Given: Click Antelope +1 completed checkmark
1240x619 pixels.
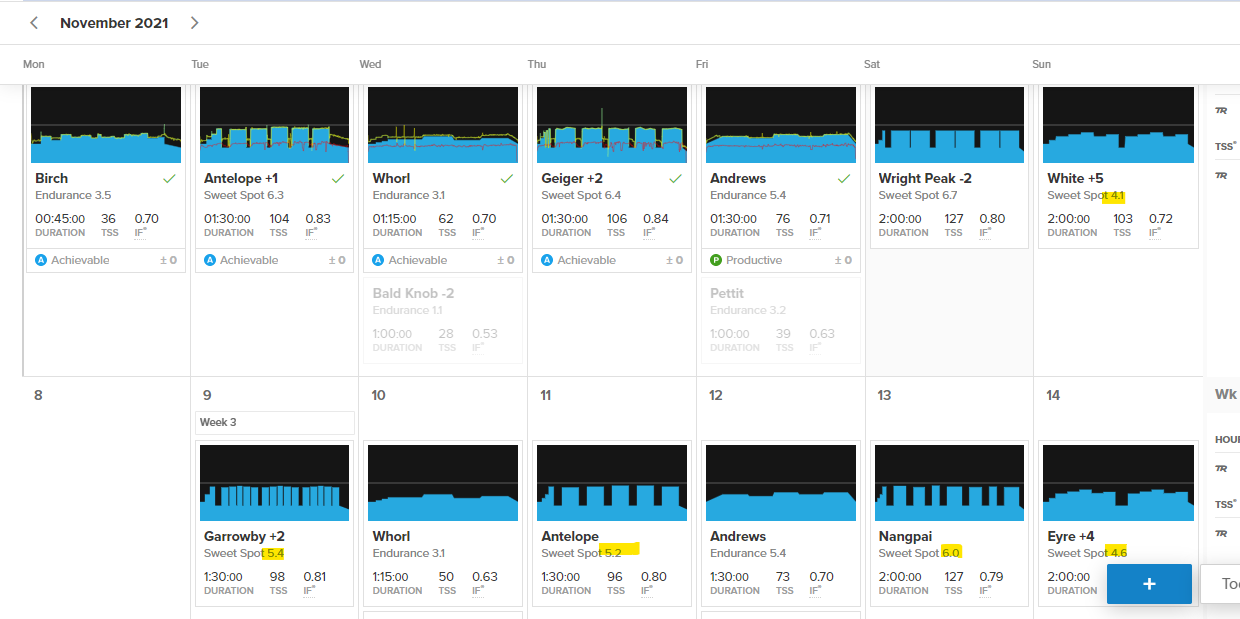Looking at the screenshot, I should pyautogui.click(x=338, y=178).
